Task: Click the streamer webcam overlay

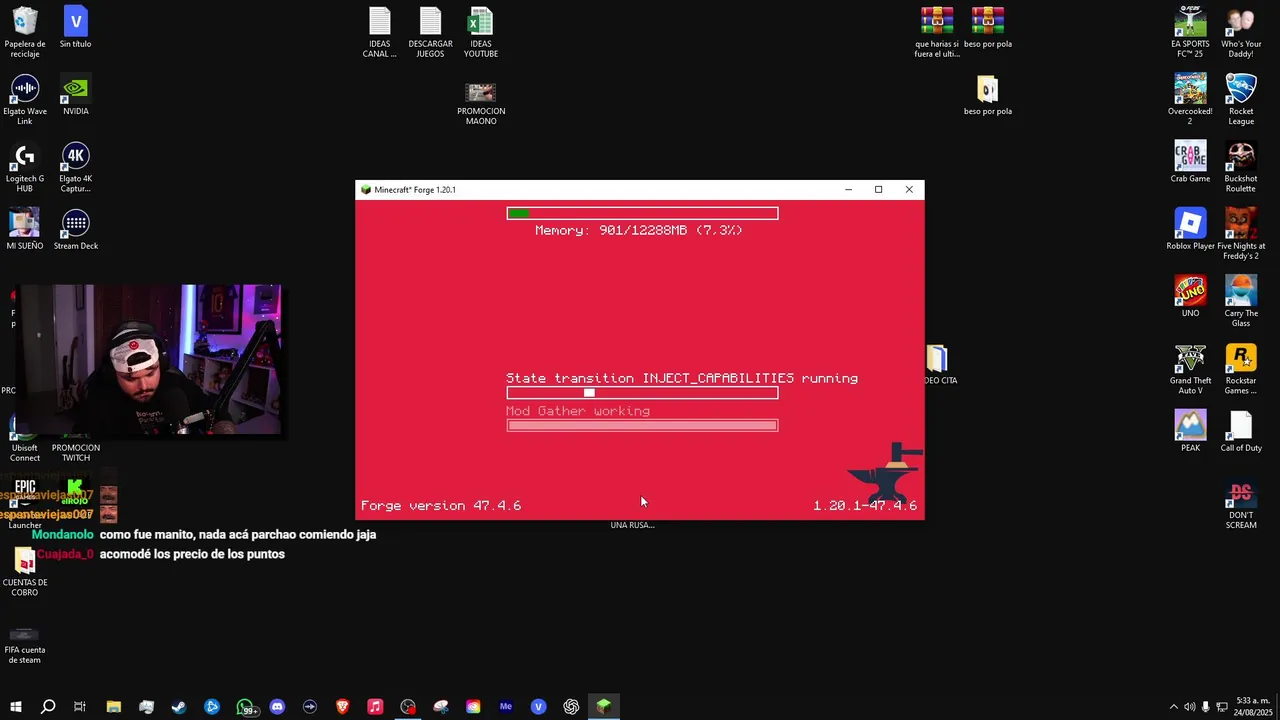Action: point(150,360)
